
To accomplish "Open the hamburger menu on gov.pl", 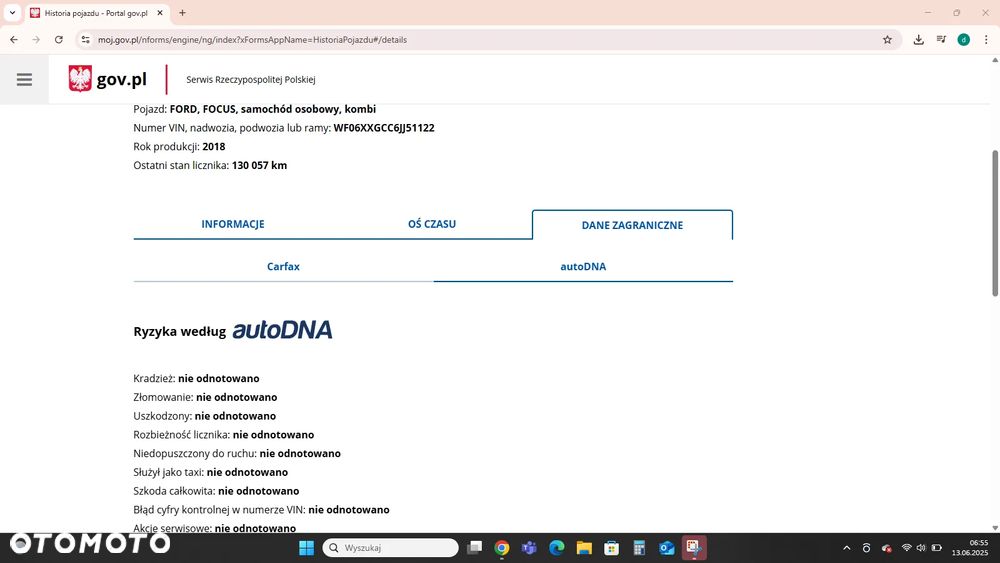I will [x=24, y=80].
